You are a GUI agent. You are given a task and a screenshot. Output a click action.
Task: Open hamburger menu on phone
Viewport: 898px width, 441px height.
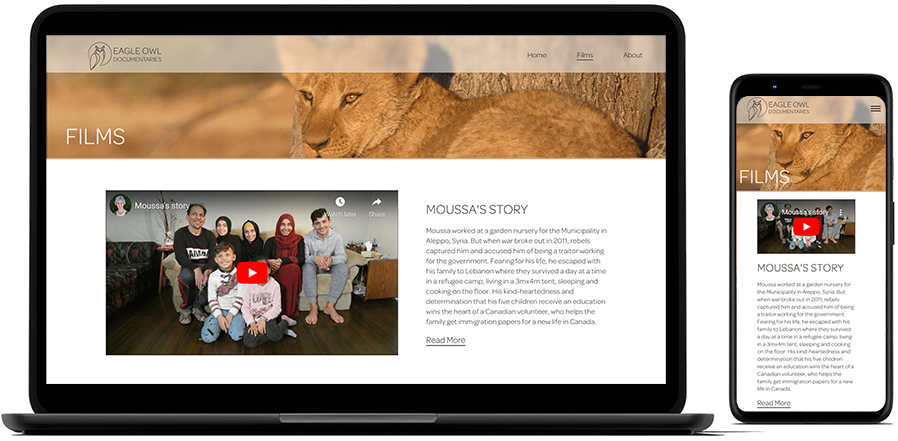(x=876, y=109)
